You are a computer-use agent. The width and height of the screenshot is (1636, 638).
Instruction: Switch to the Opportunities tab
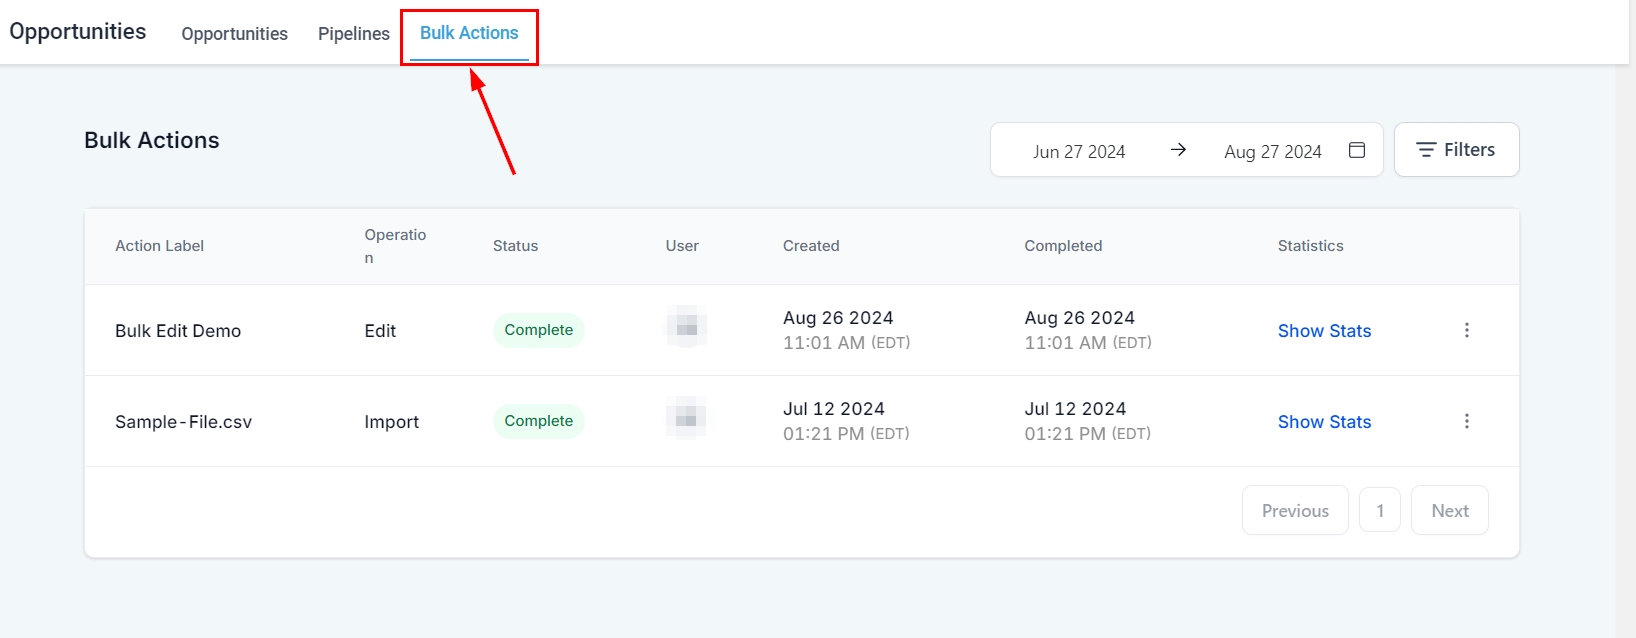tap(234, 34)
